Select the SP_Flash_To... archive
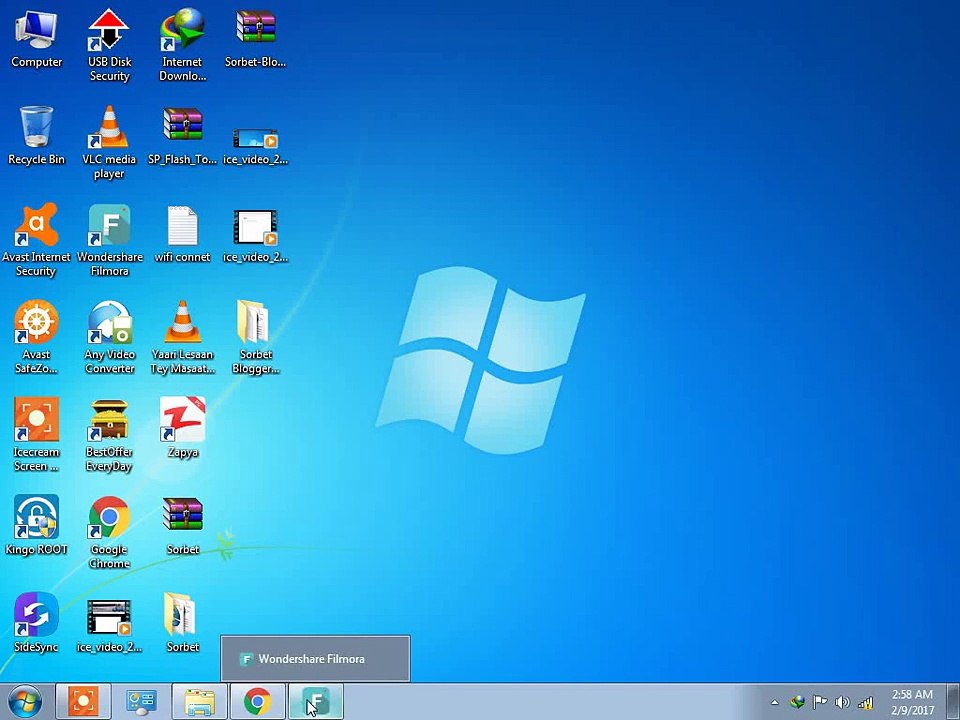 coord(182,136)
